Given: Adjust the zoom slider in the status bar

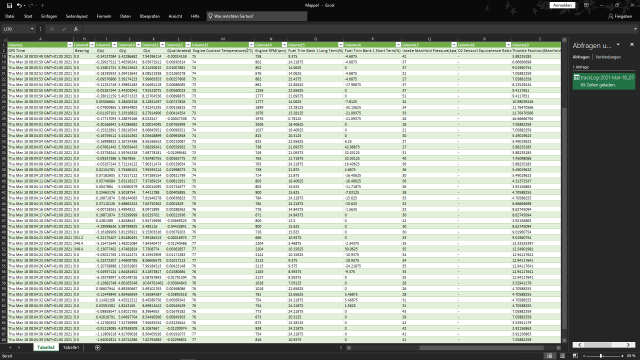Looking at the screenshot, I should [x=601, y=356].
